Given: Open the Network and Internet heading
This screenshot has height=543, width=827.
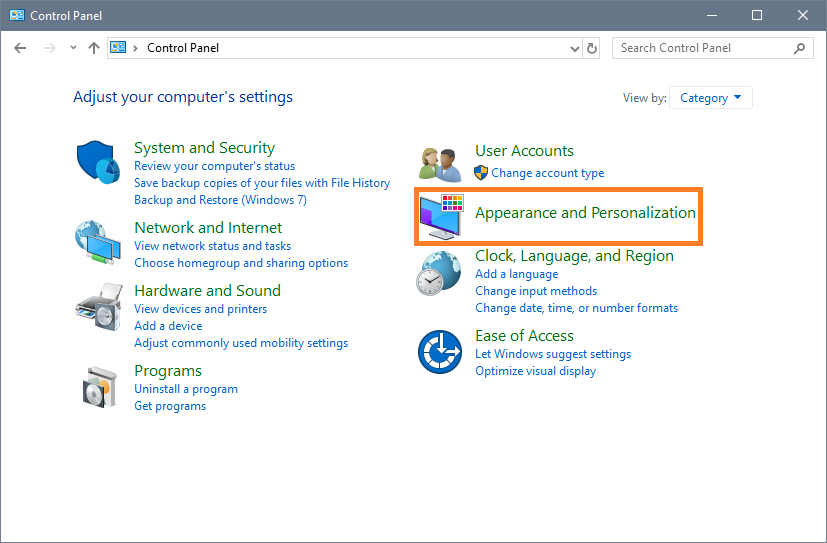Looking at the screenshot, I should point(208,228).
